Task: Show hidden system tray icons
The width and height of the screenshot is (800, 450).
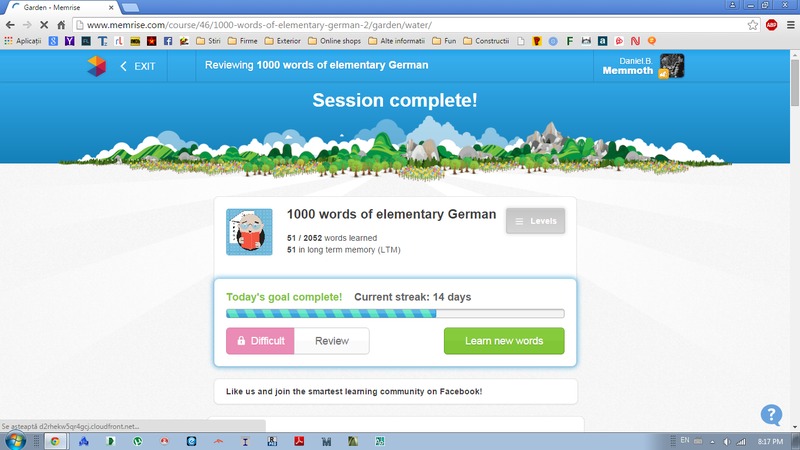Action: coord(712,442)
